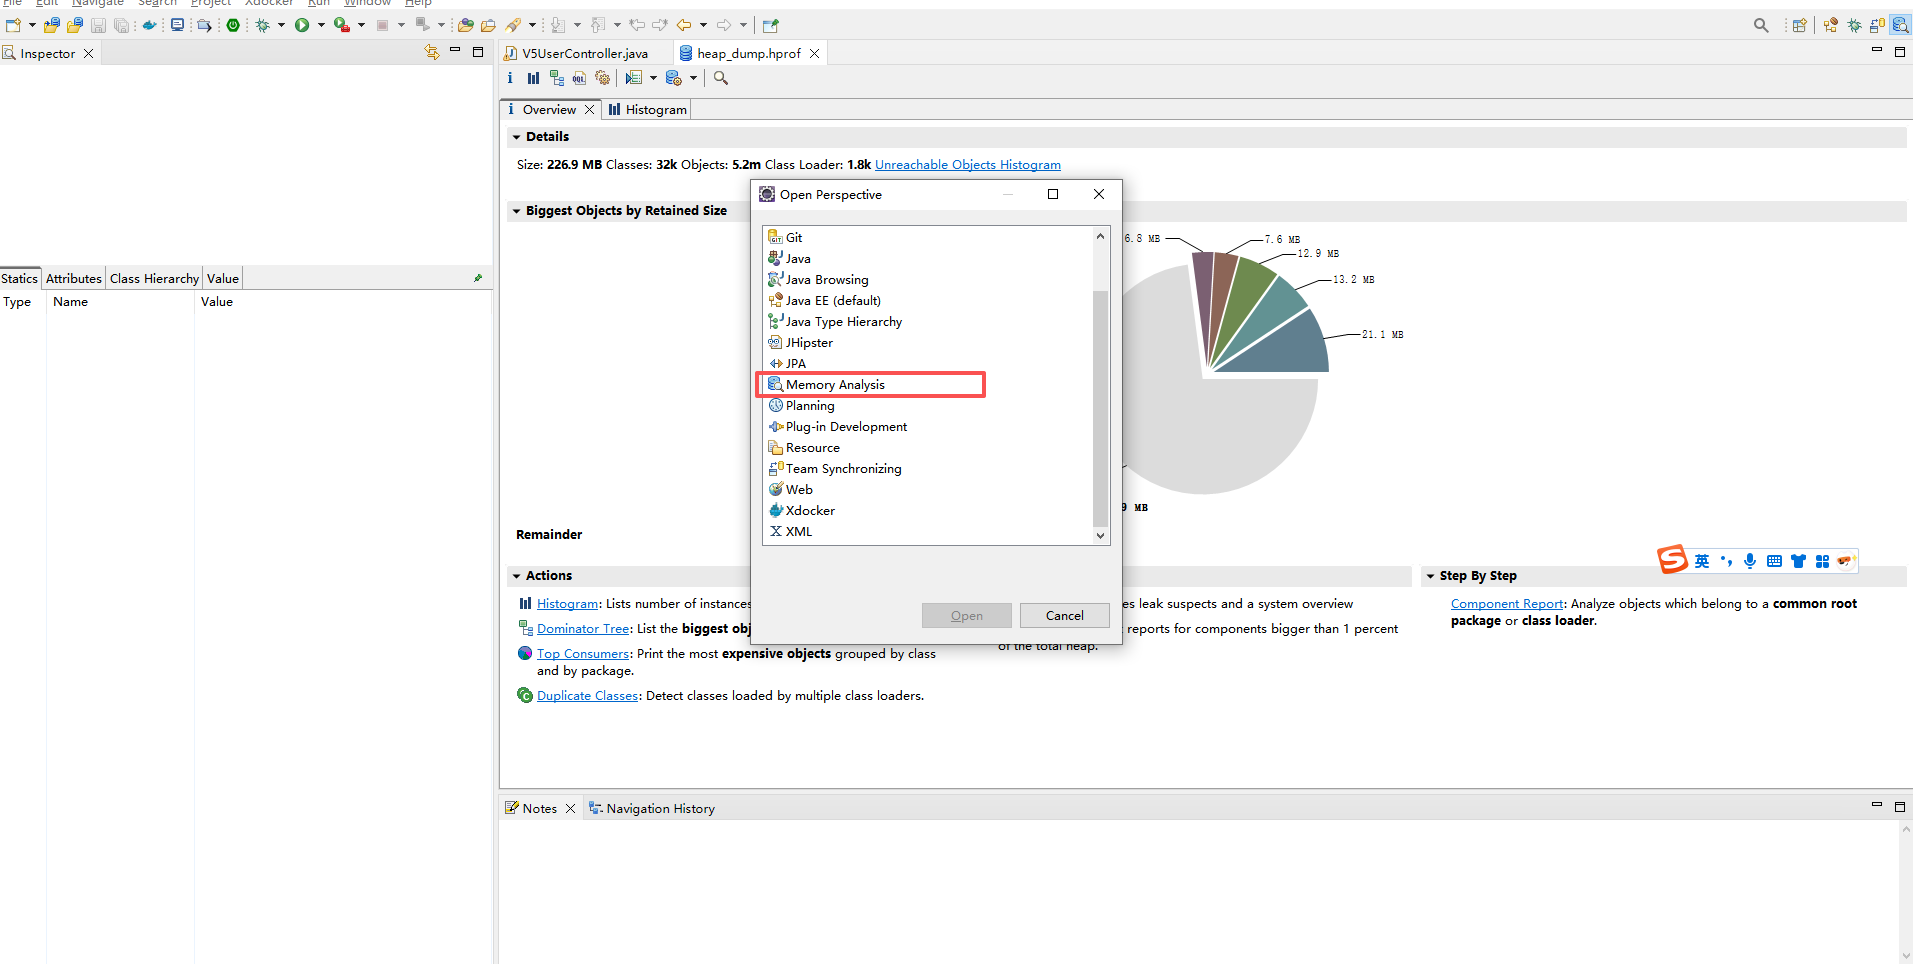
Task: Click the Sogou microphone voice input icon
Action: click(x=1750, y=561)
